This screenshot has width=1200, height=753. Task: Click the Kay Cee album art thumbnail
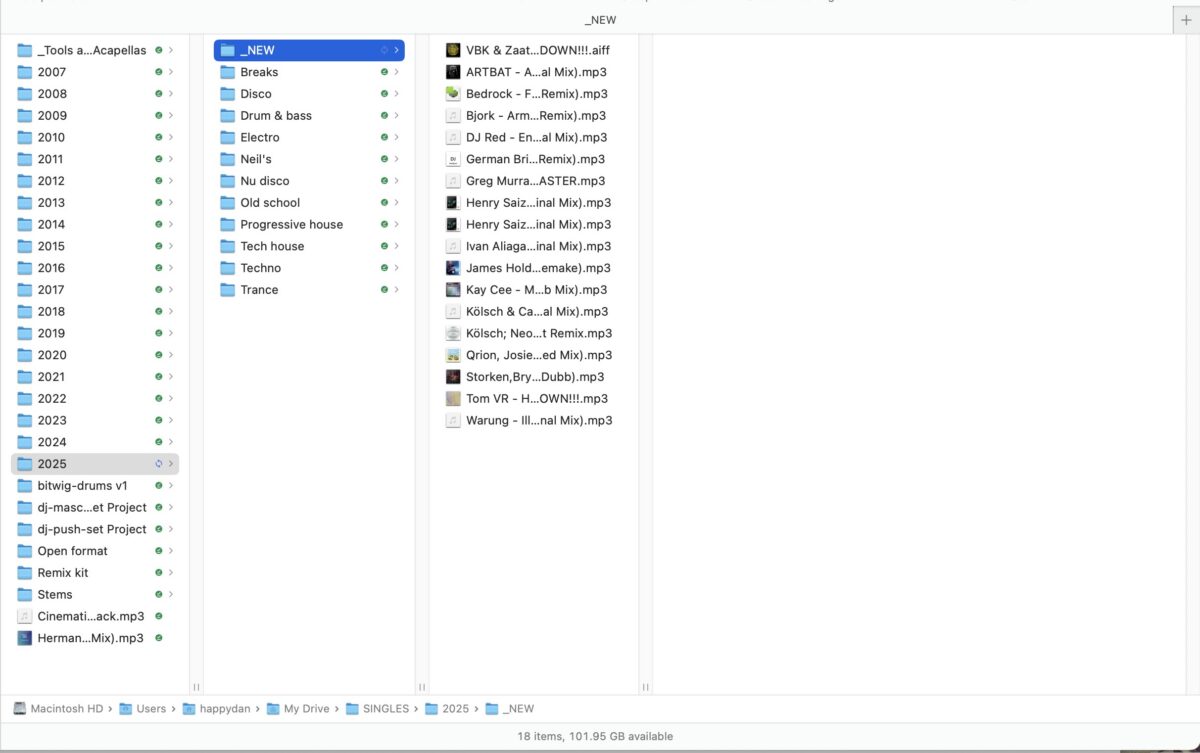pyautogui.click(x=452, y=289)
